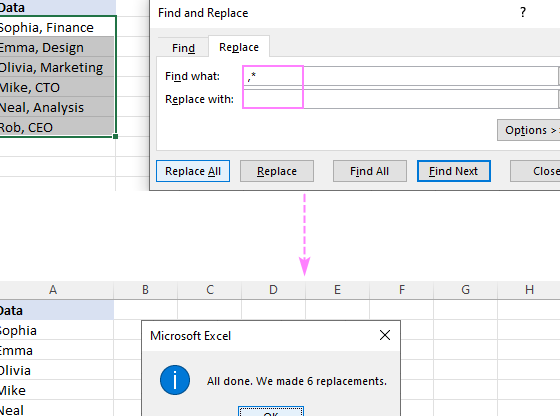Click the All done replacements message text
Viewport: 560px width, 416px height.
click(297, 381)
